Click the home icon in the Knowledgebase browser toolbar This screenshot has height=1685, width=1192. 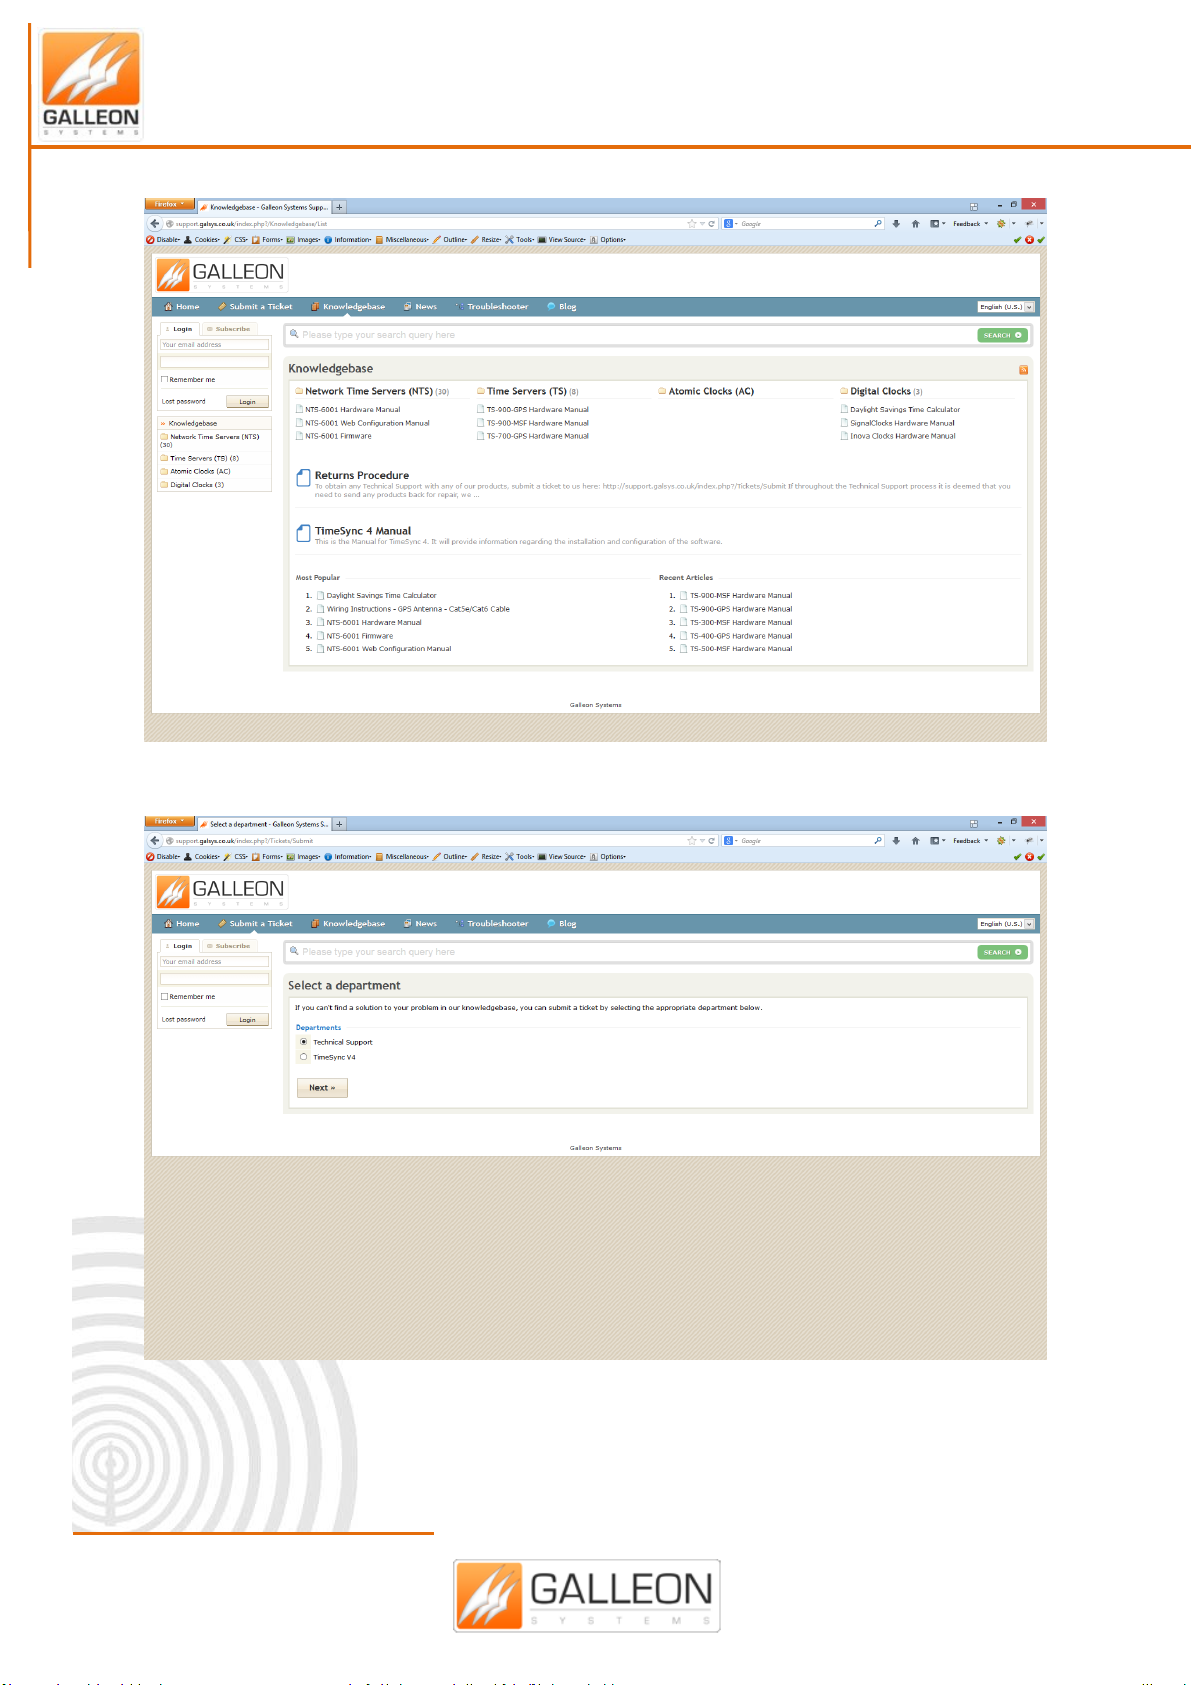coord(915,224)
